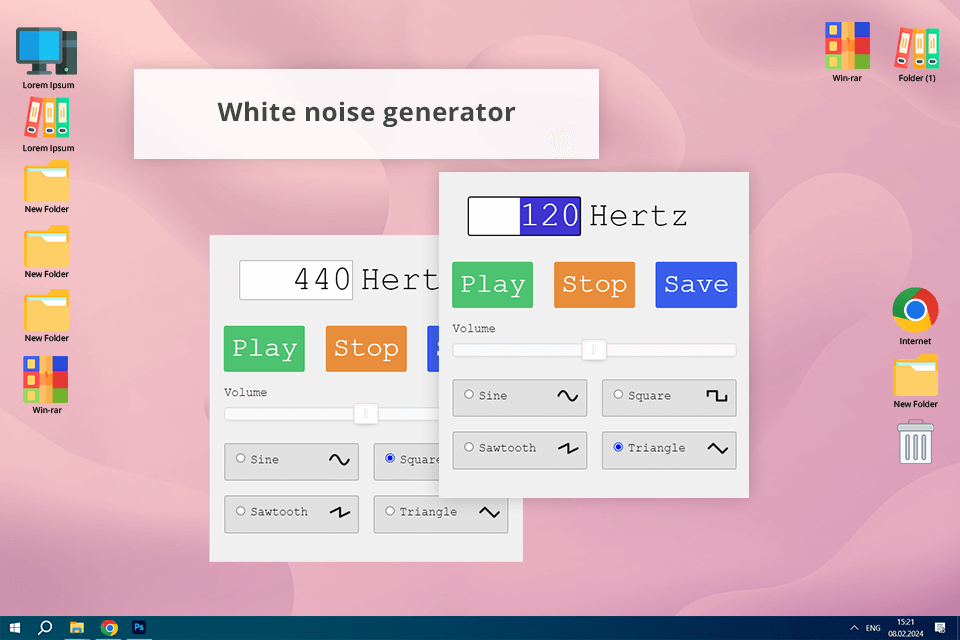
Task: Select Sine waveform in the front panel
Action: pos(520,397)
